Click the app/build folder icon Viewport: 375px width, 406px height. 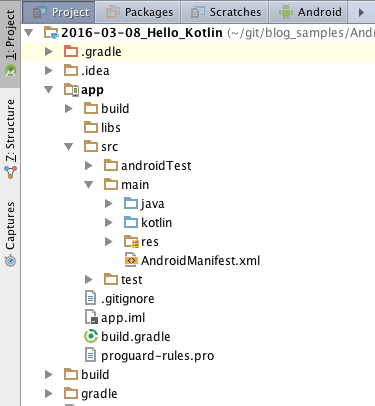click(91, 109)
